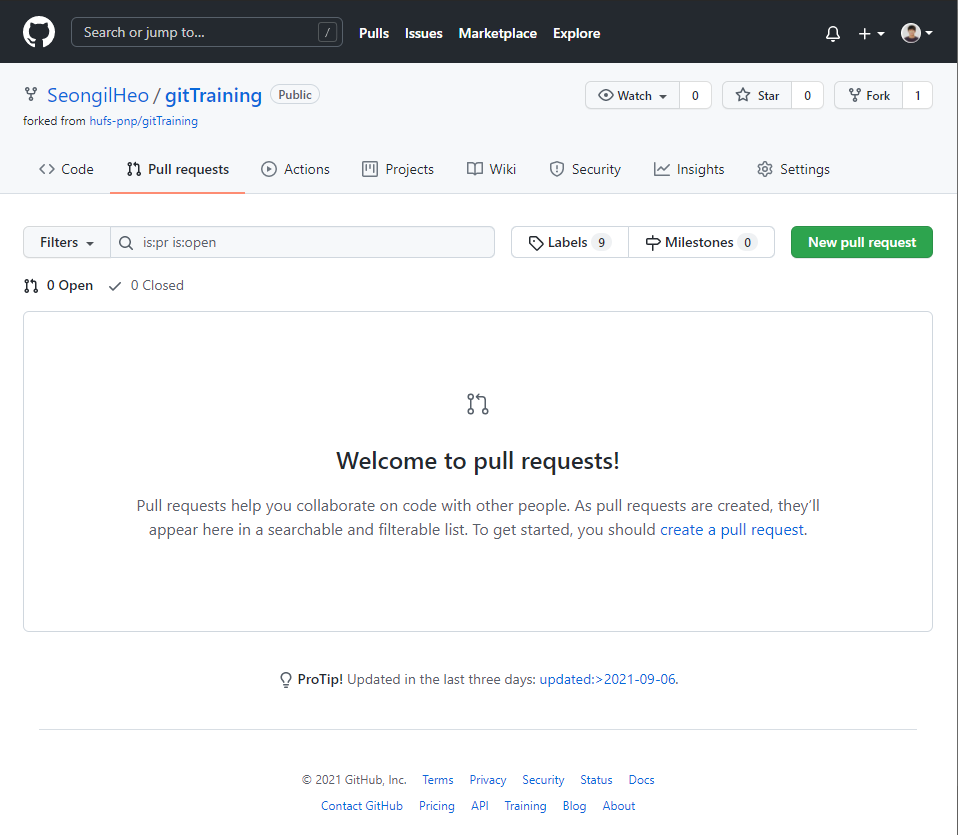Open the SeongilHeo owner profile link
Image resolution: width=958 pixels, height=835 pixels.
(x=98, y=95)
